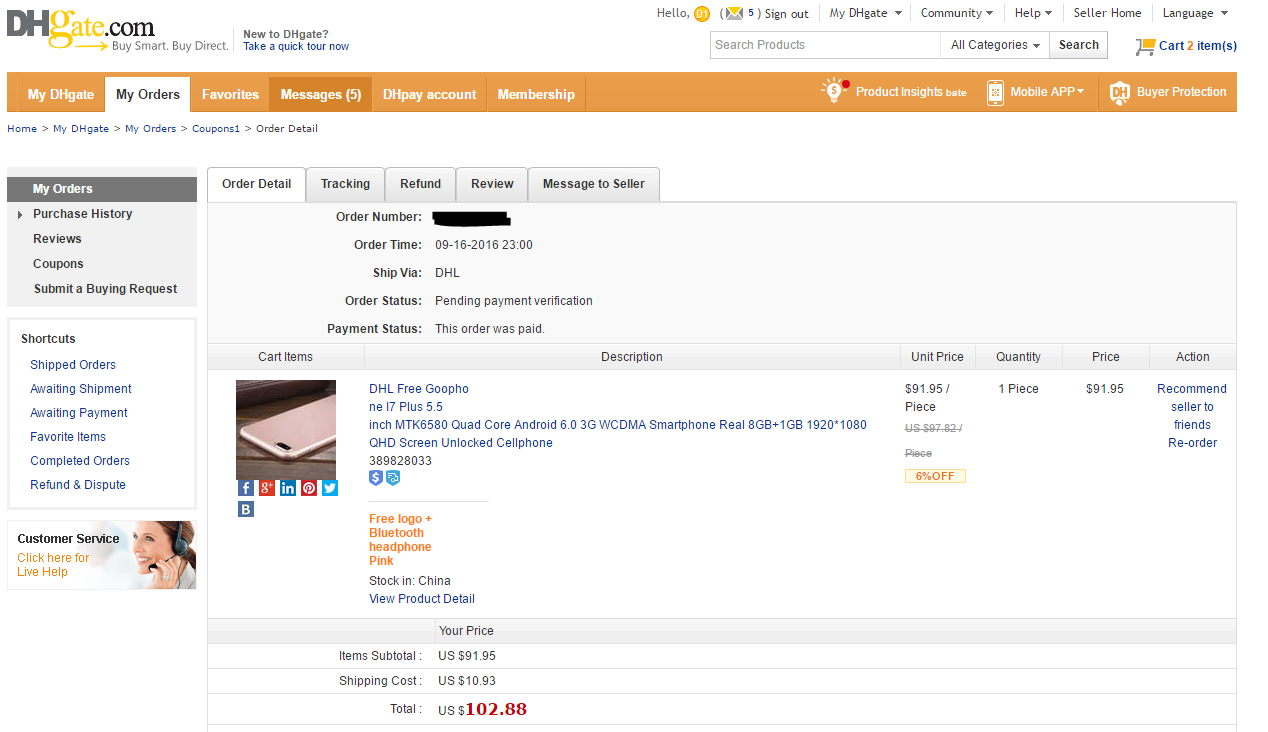Select the My Orders navigation tab
The height and width of the screenshot is (732, 1268).
[x=148, y=94]
